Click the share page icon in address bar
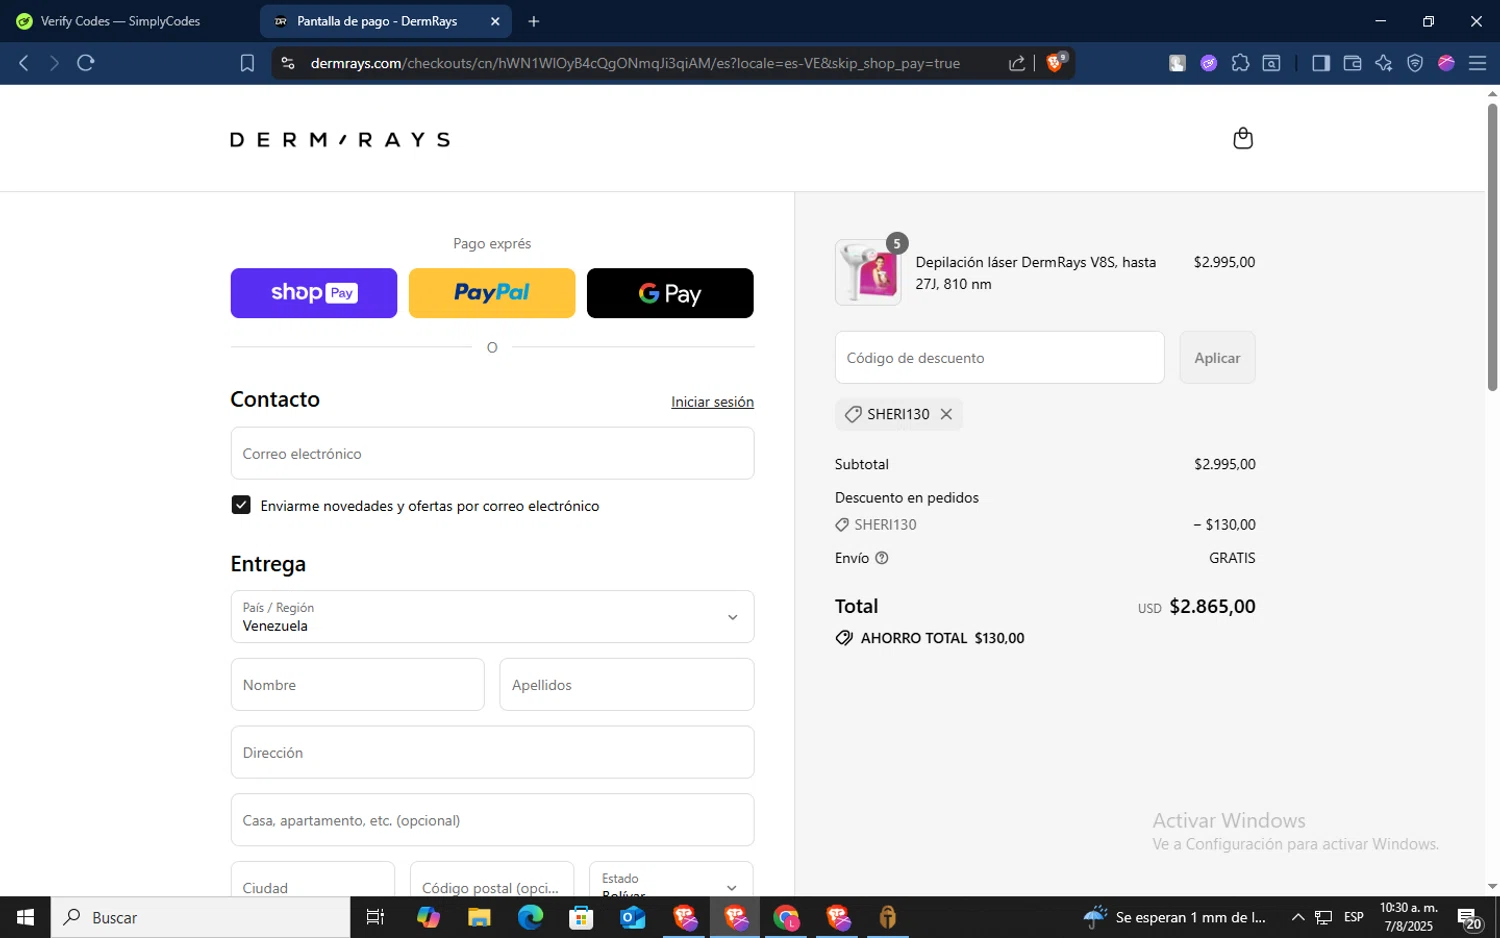Image resolution: width=1500 pixels, height=938 pixels. tap(1017, 63)
